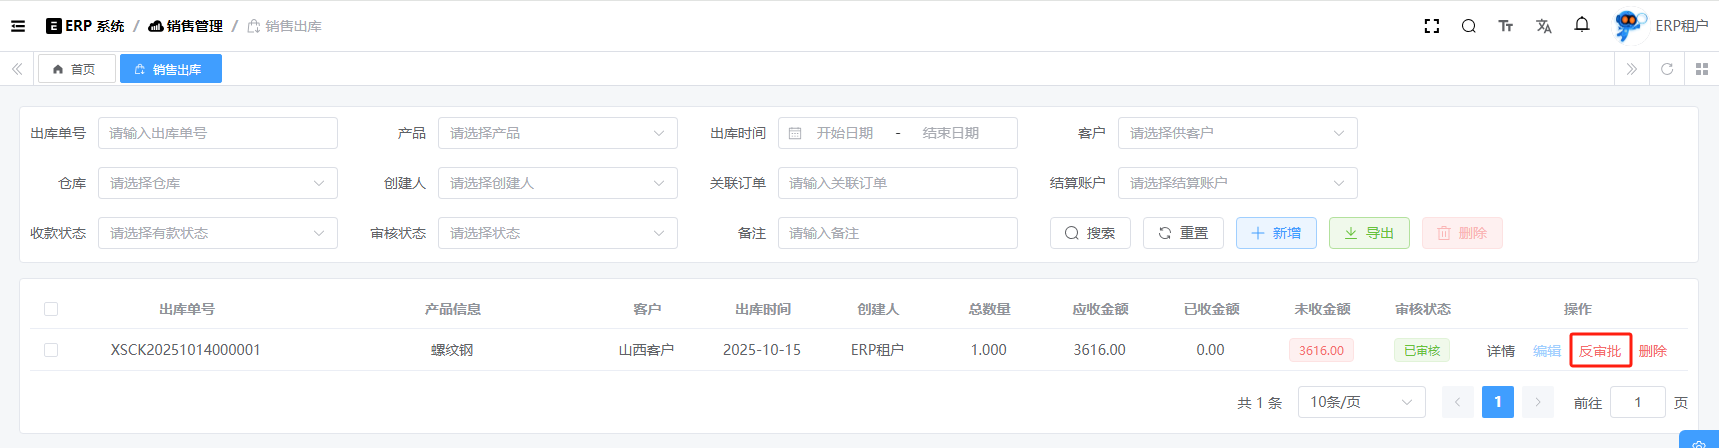Select all rows with header checkbox
This screenshot has width=1719, height=448.
pyautogui.click(x=51, y=309)
